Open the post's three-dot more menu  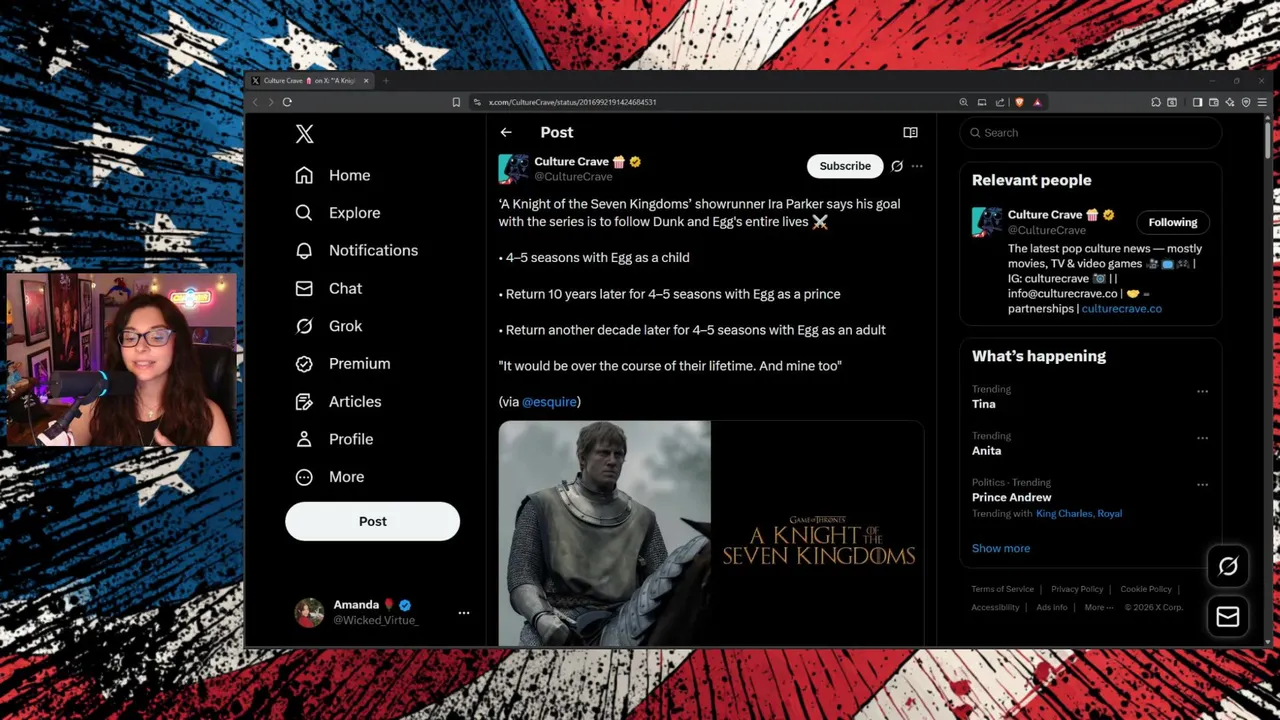[917, 166]
